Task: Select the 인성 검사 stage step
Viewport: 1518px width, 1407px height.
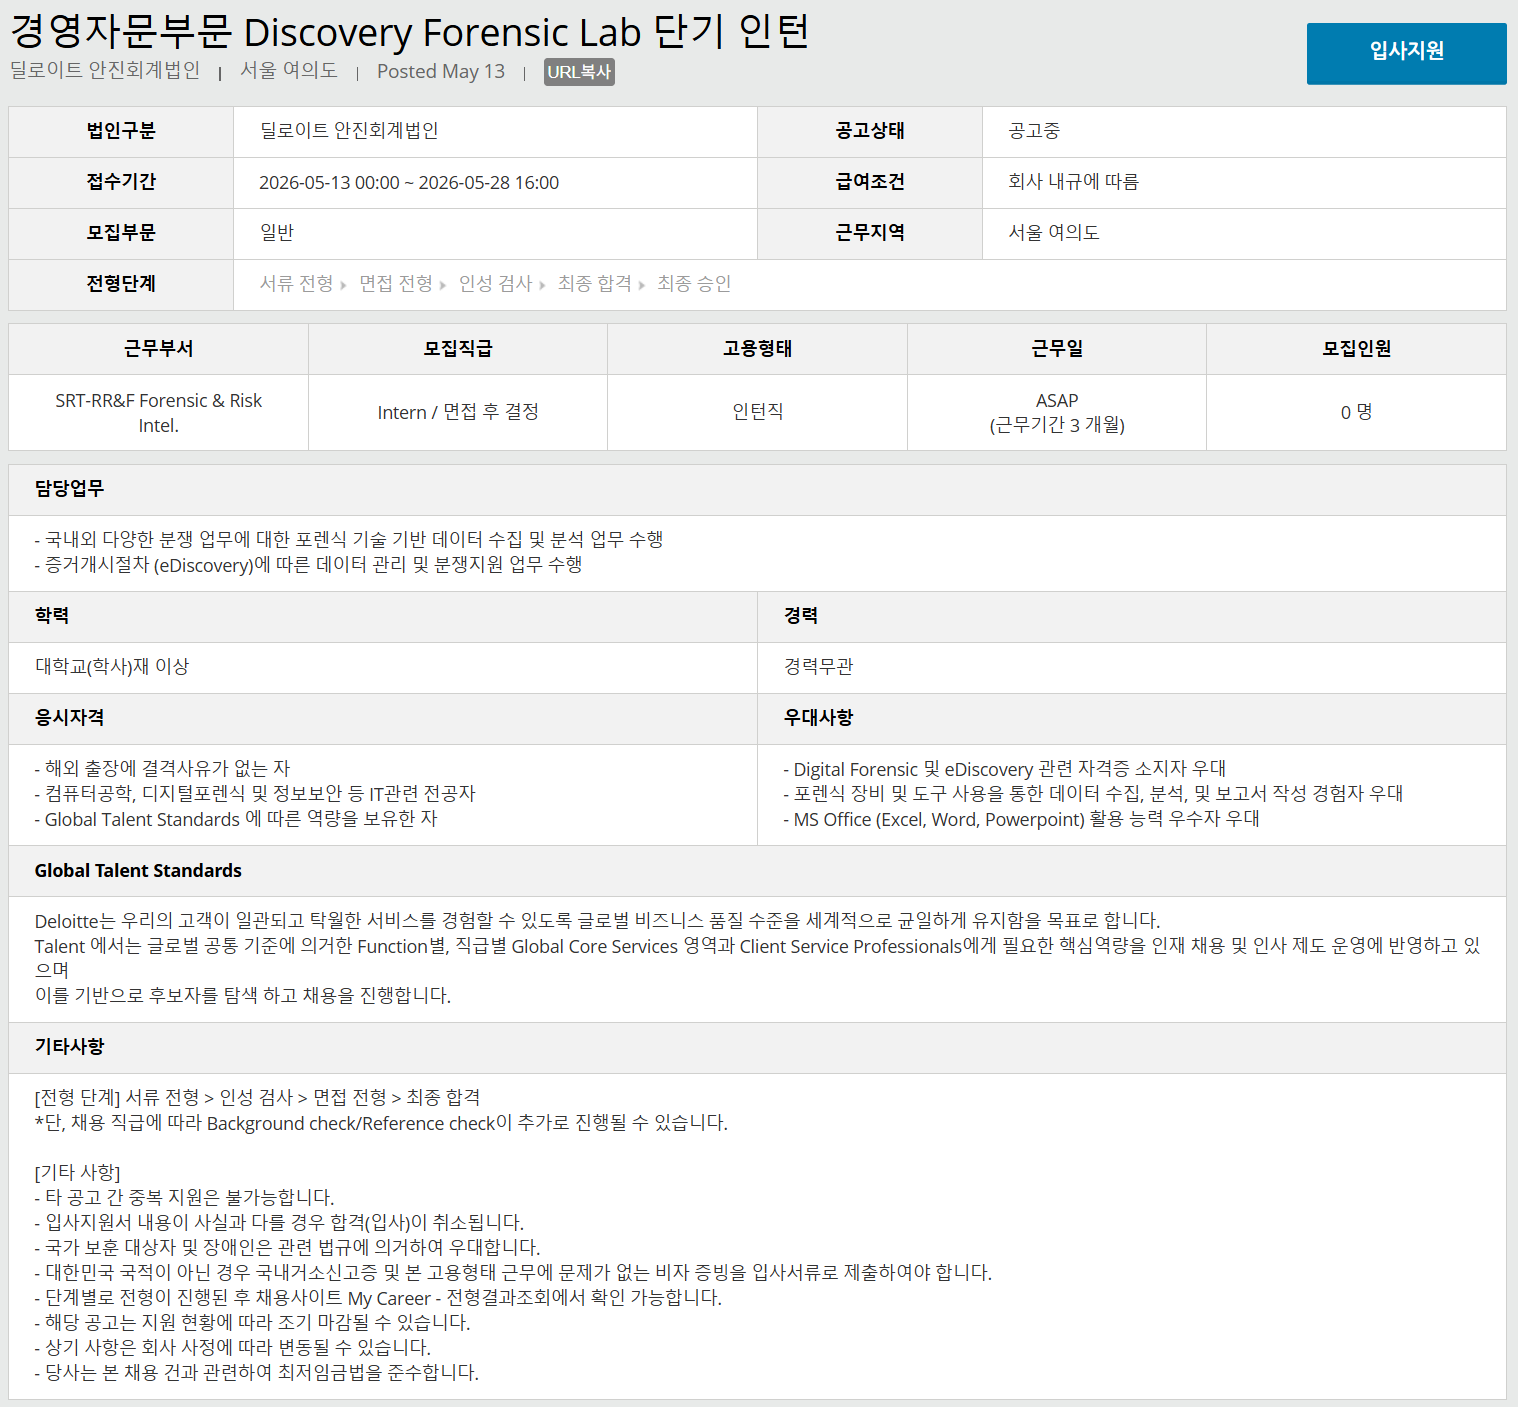Action: point(495,284)
